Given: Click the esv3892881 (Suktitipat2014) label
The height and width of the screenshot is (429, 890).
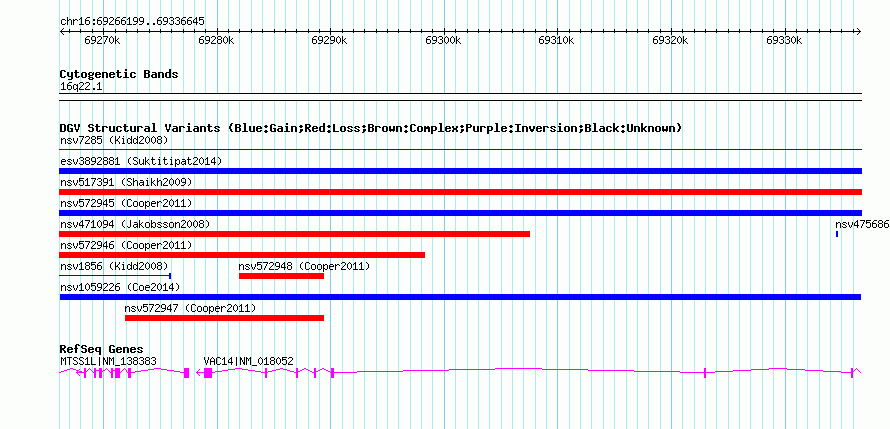Looking at the screenshot, I should point(141,161).
